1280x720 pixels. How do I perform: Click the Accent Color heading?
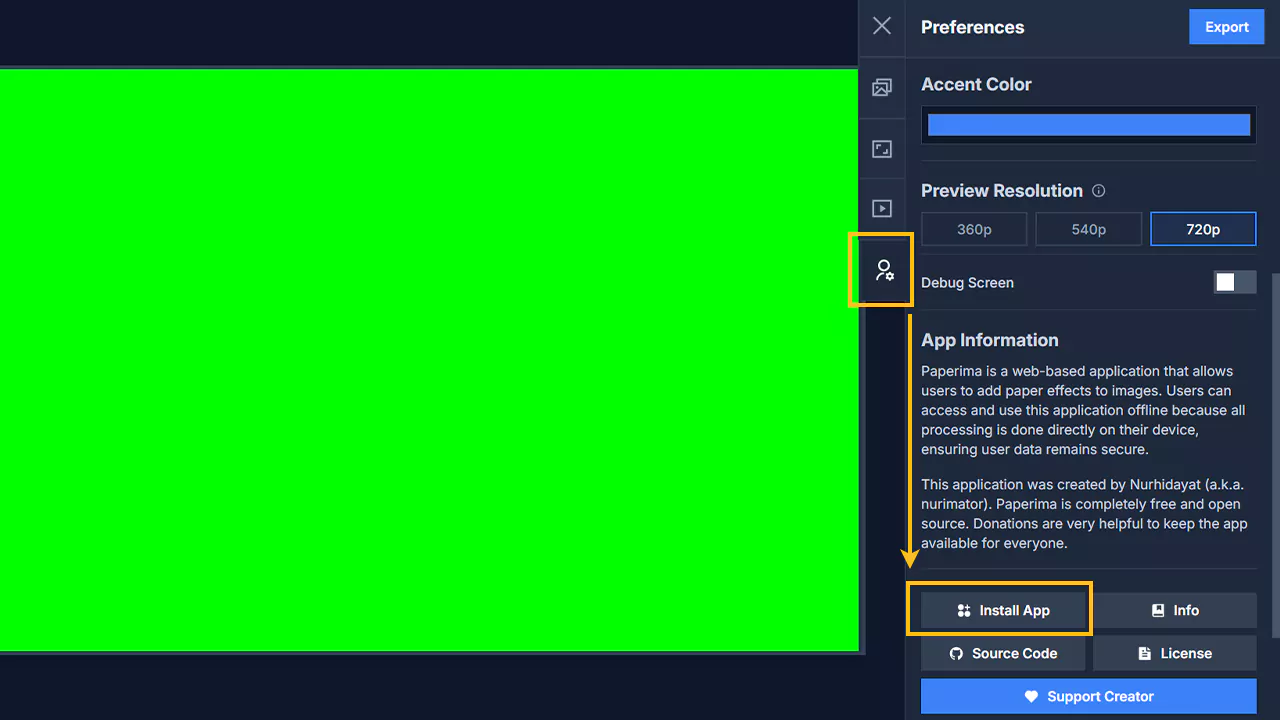[x=976, y=85]
